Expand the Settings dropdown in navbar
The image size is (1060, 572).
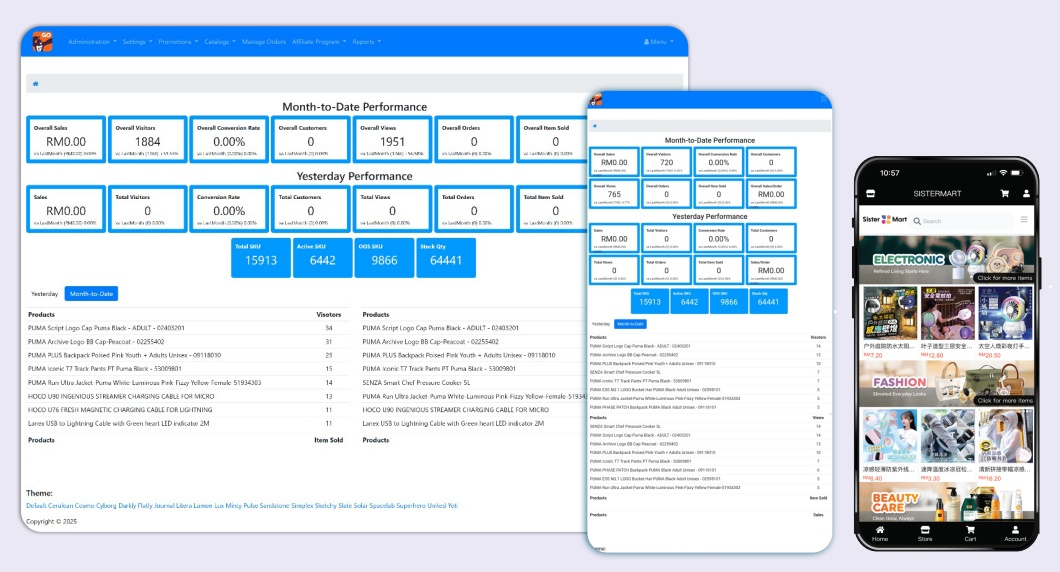(137, 42)
